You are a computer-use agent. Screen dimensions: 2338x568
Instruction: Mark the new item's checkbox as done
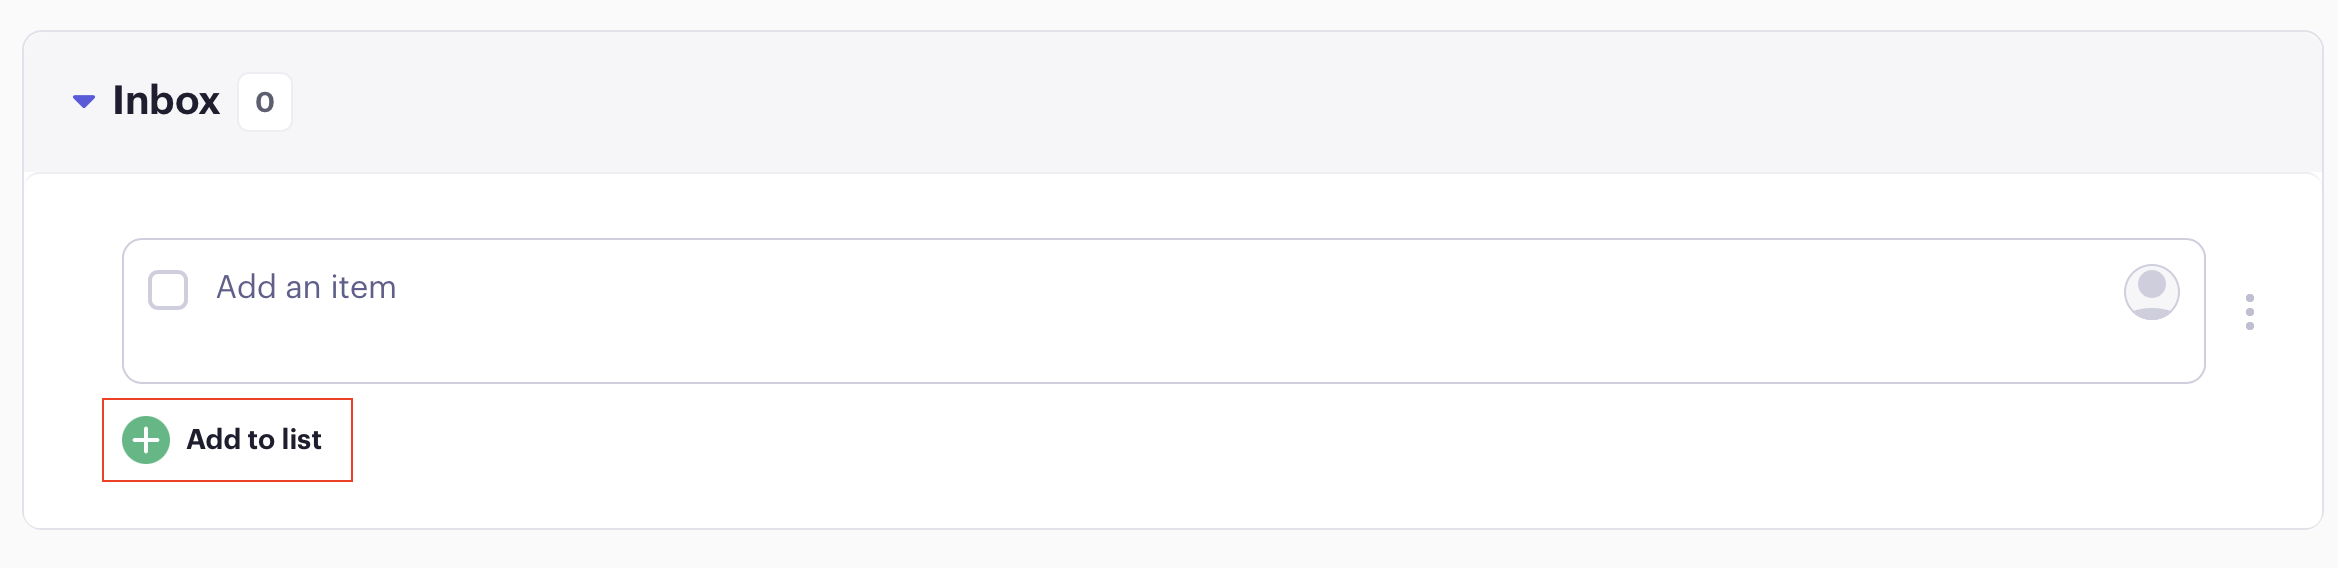[x=168, y=290]
